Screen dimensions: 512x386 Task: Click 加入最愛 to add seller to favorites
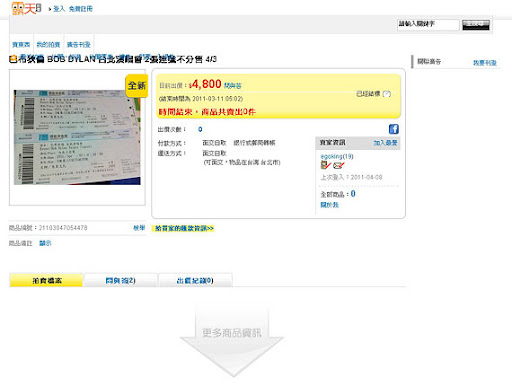click(x=385, y=143)
